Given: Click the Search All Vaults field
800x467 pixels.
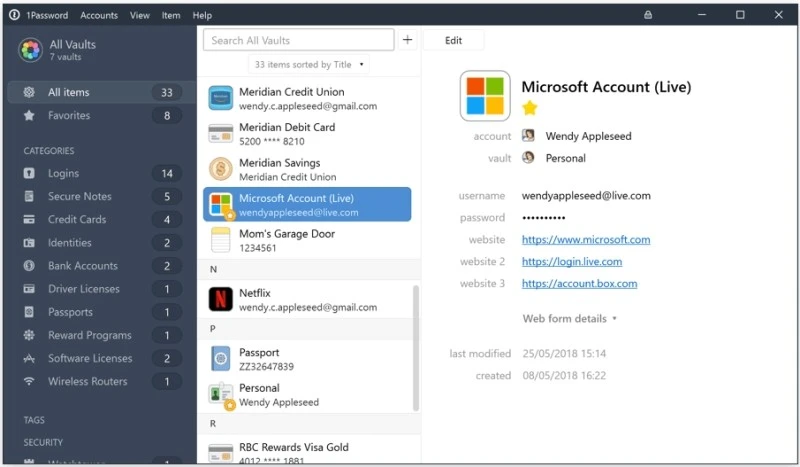Looking at the screenshot, I should (x=298, y=40).
